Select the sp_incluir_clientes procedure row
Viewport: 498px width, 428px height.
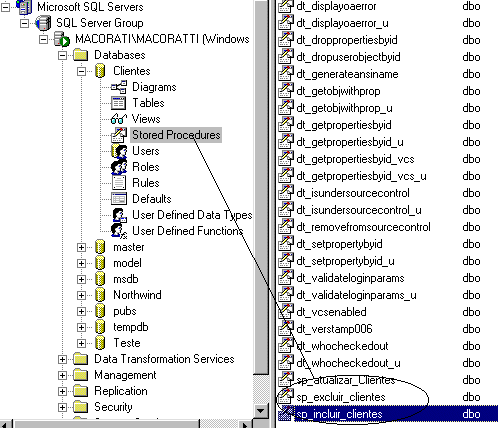click(x=387, y=414)
